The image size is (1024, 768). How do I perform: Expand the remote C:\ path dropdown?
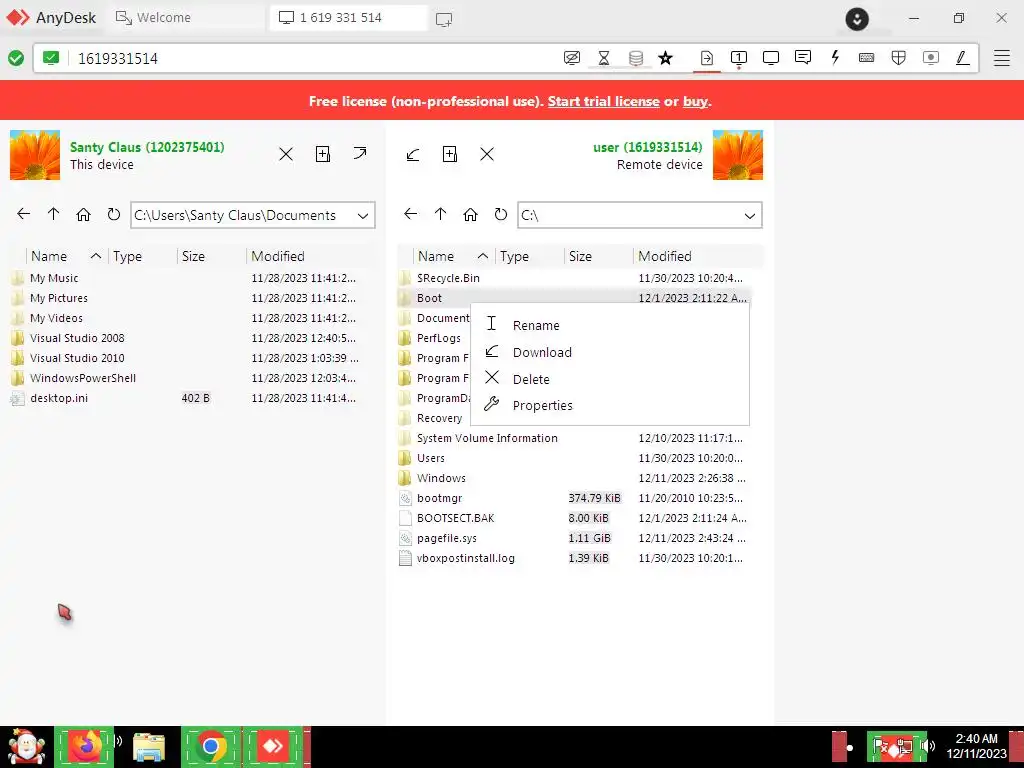pyautogui.click(x=750, y=216)
